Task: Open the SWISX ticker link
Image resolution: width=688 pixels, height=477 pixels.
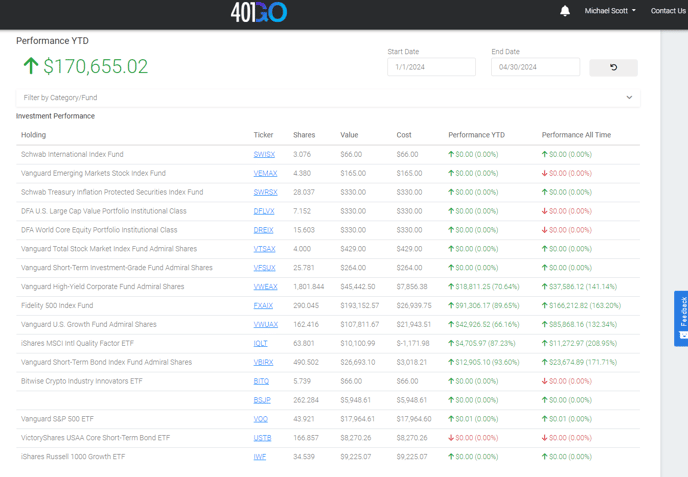Action: (264, 155)
